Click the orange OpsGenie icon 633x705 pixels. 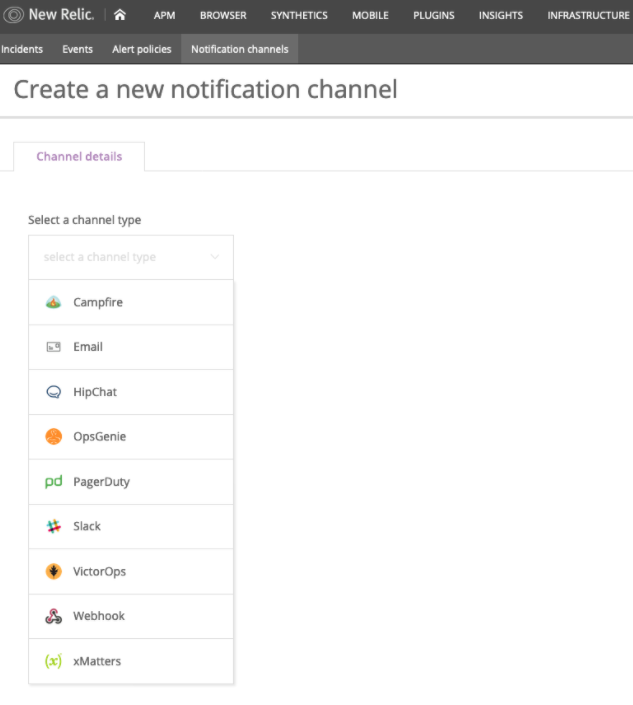[x=54, y=437]
